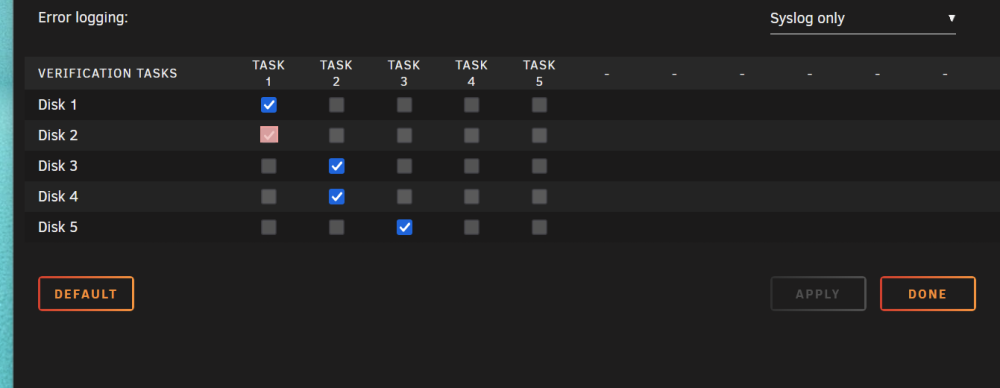Check Disk 5 under Task 4
The width and height of the screenshot is (1000, 388).
471,227
